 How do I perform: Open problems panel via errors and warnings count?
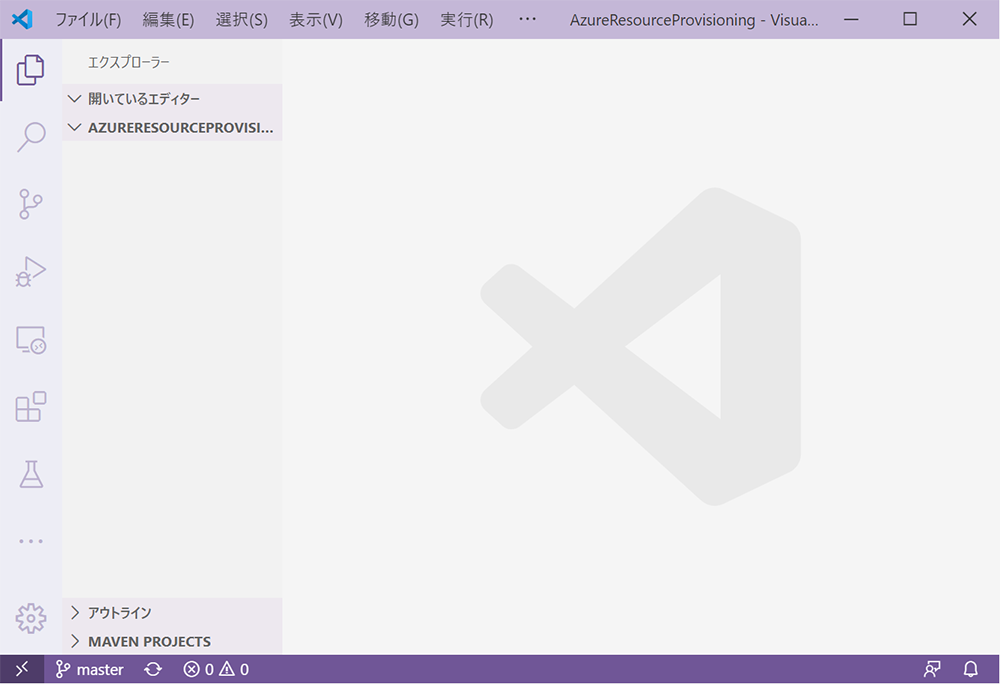(216, 669)
